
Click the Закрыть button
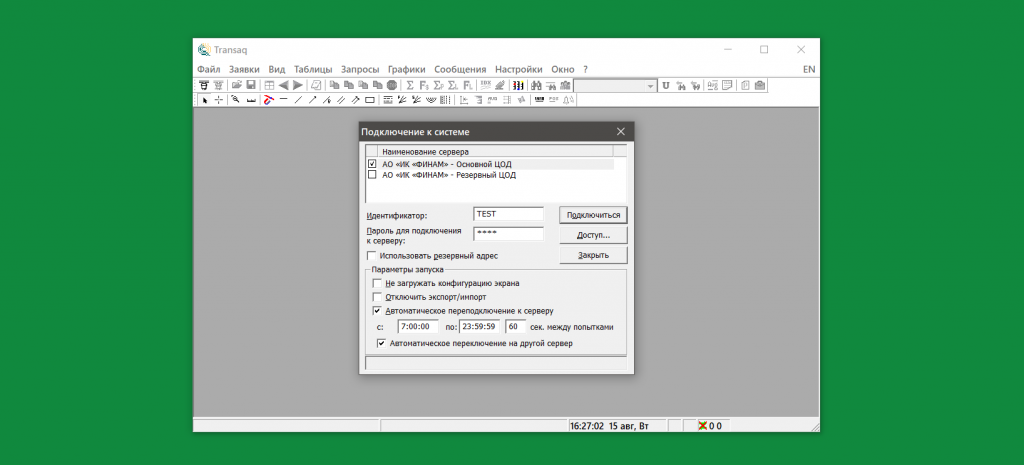pos(594,255)
